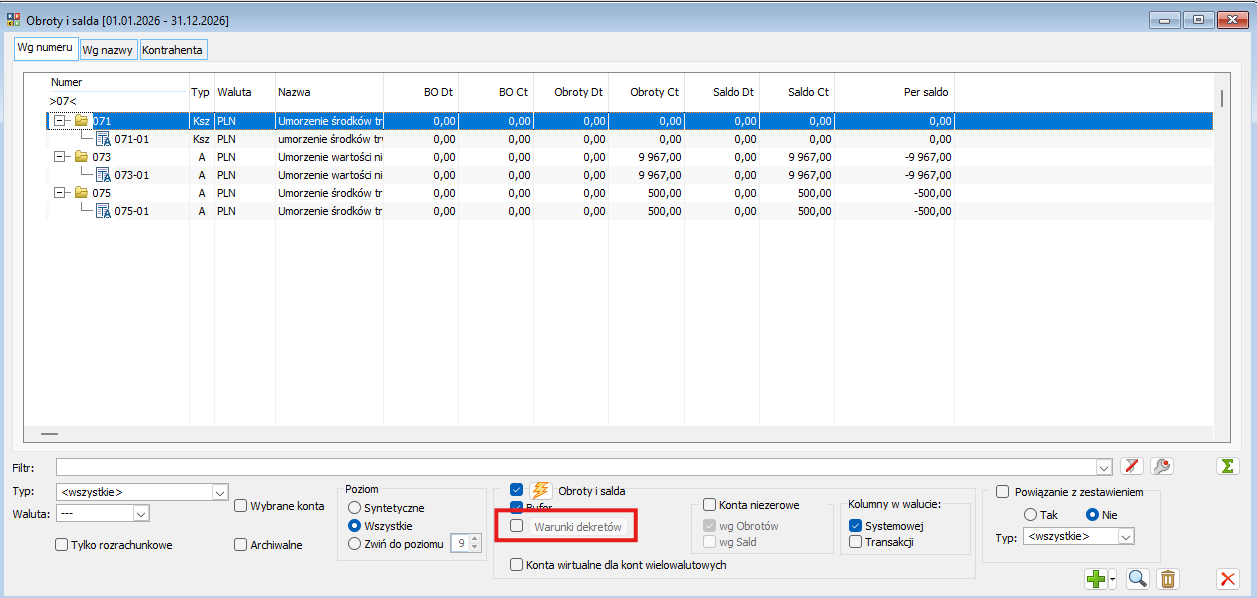1257x598 pixels.
Task: Click the red X cancel icon
Action: [x=1228, y=578]
